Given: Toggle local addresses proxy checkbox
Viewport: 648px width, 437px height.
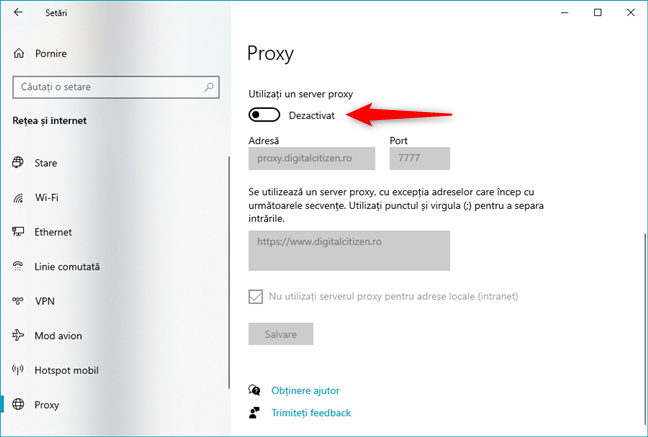Looking at the screenshot, I should pos(256,296).
